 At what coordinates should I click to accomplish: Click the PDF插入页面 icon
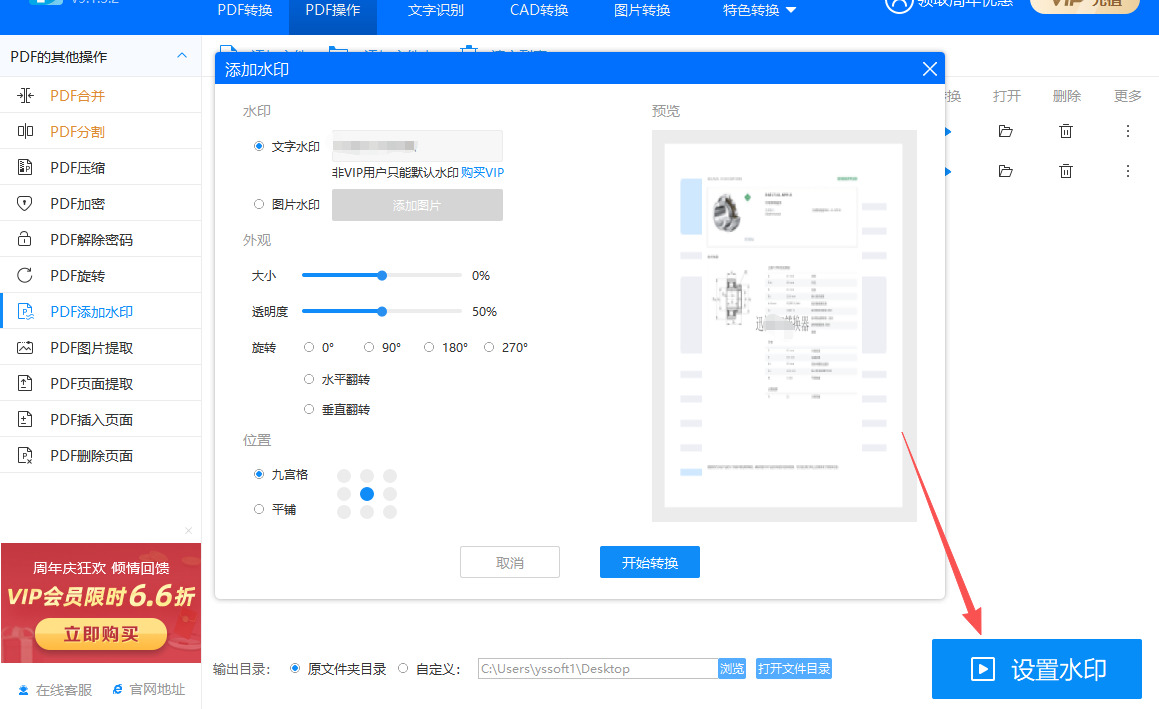tap(25, 420)
